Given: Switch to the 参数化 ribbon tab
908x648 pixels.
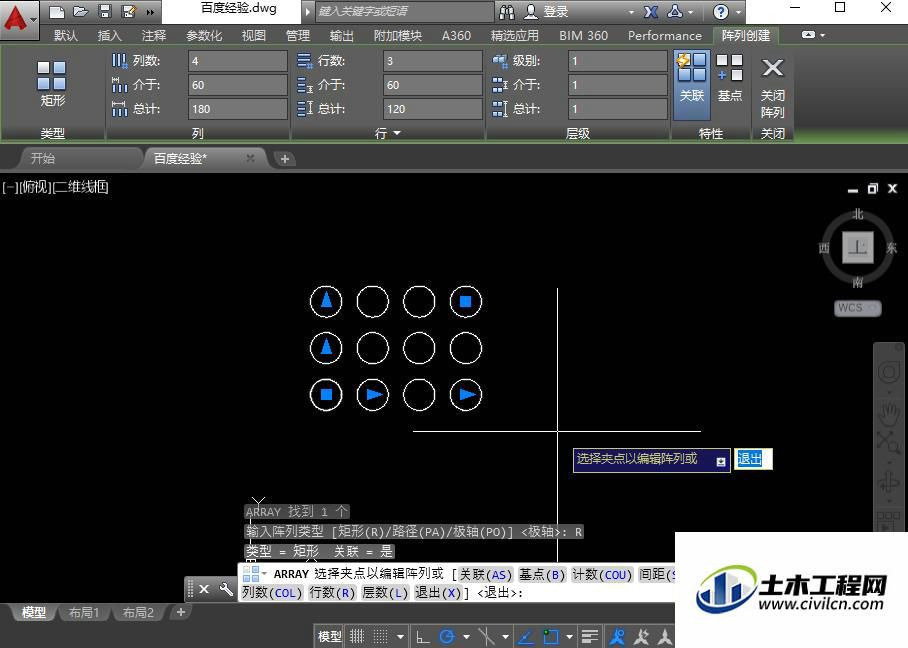Looking at the screenshot, I should [x=204, y=35].
